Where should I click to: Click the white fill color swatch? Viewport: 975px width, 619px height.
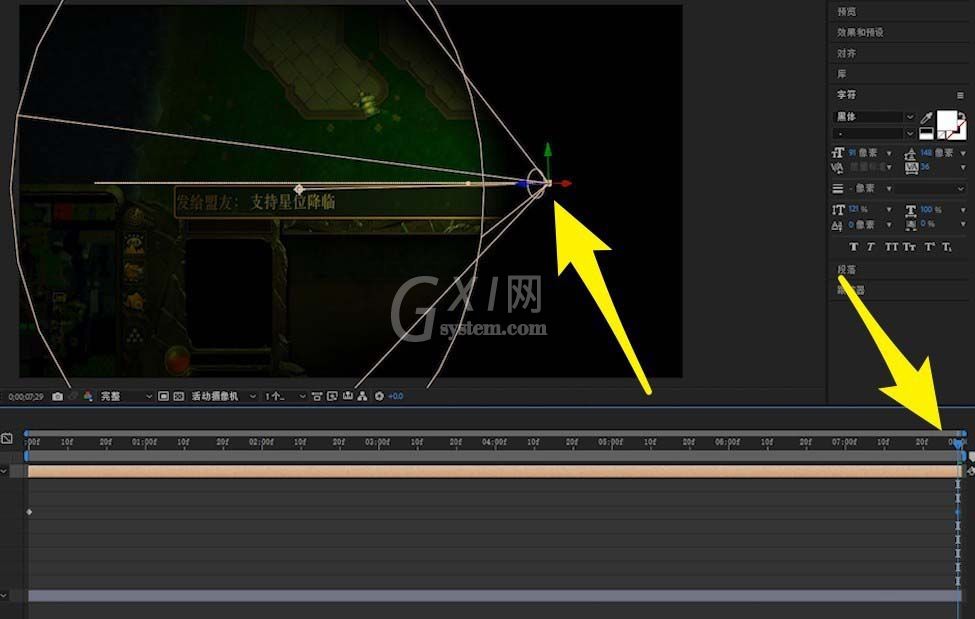click(946, 119)
